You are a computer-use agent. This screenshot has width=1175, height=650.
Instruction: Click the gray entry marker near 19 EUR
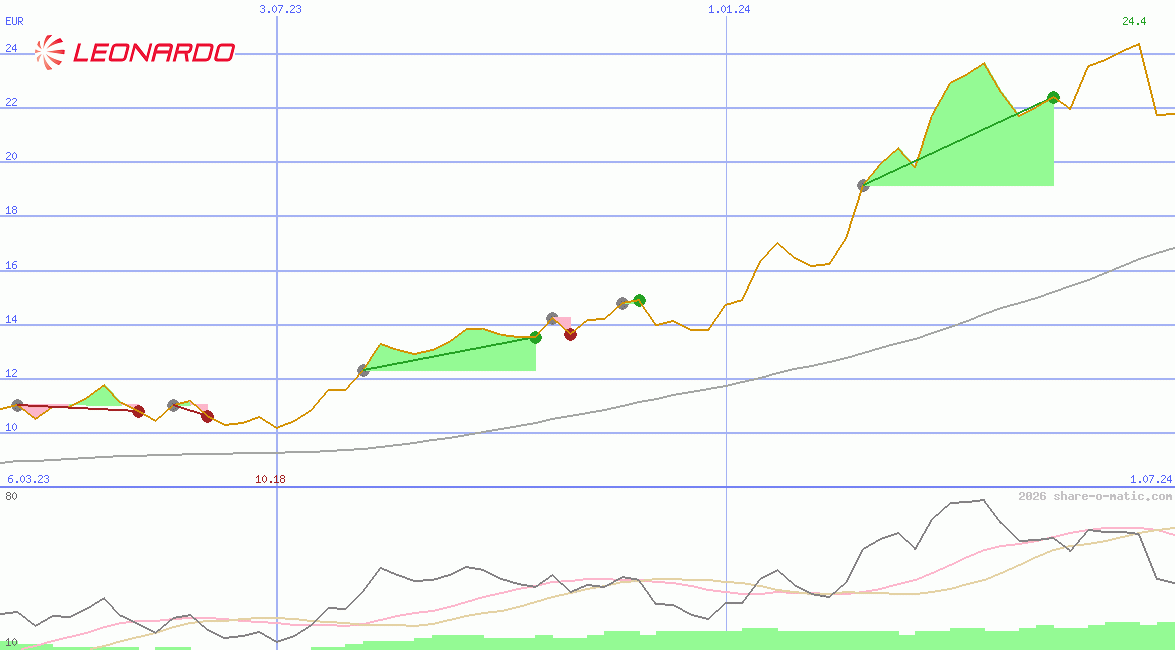863,185
